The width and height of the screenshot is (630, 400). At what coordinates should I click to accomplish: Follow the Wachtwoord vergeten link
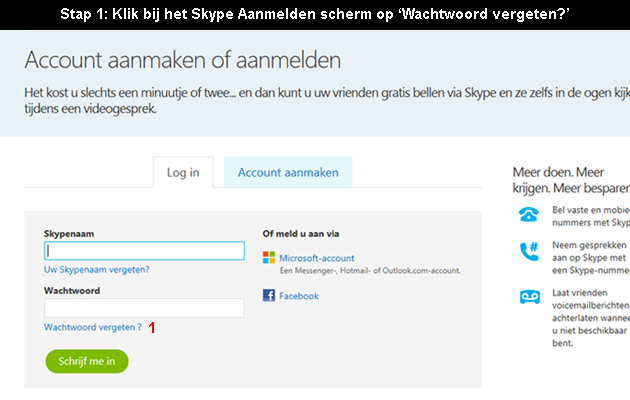tap(93, 327)
